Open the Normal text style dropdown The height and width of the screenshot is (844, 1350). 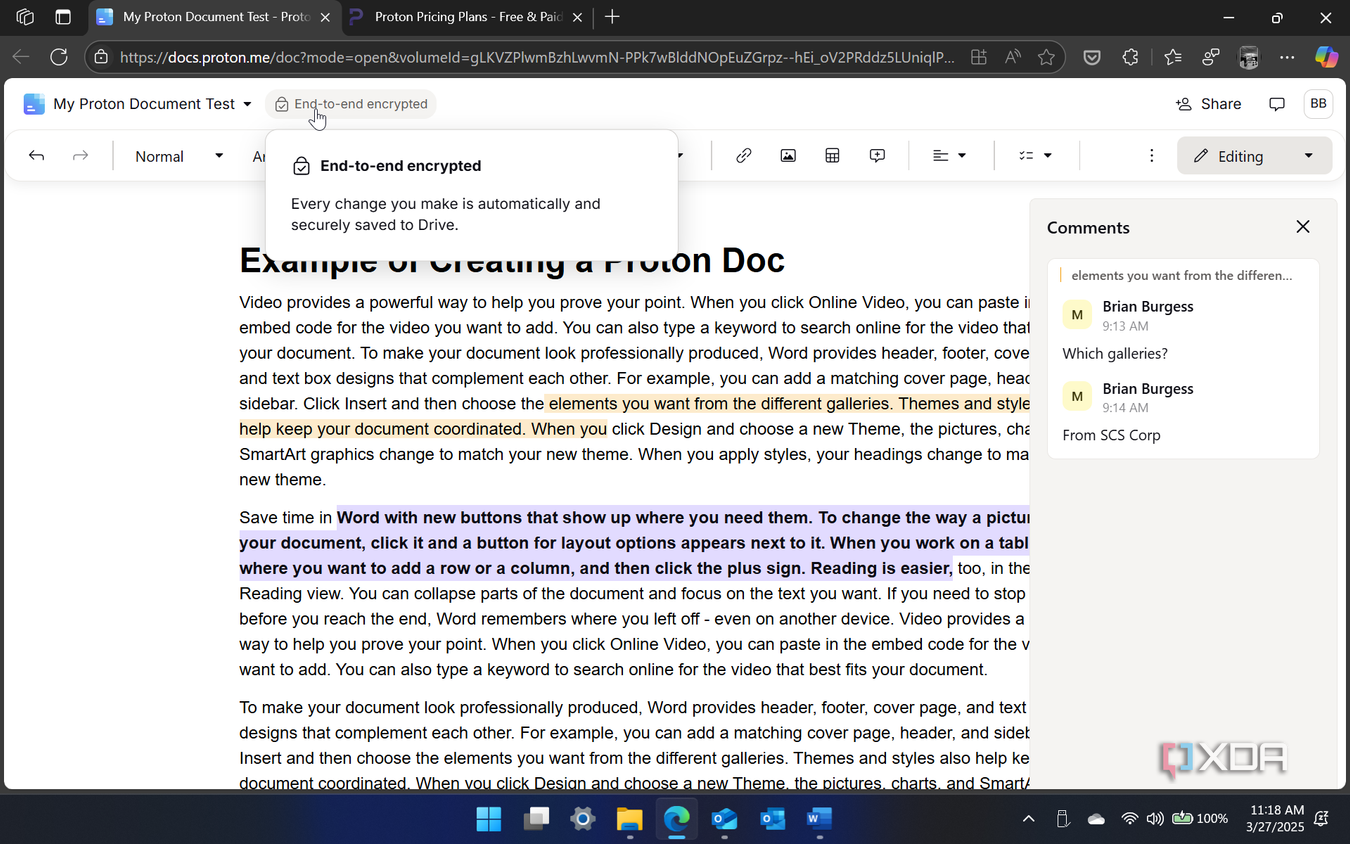(x=179, y=156)
